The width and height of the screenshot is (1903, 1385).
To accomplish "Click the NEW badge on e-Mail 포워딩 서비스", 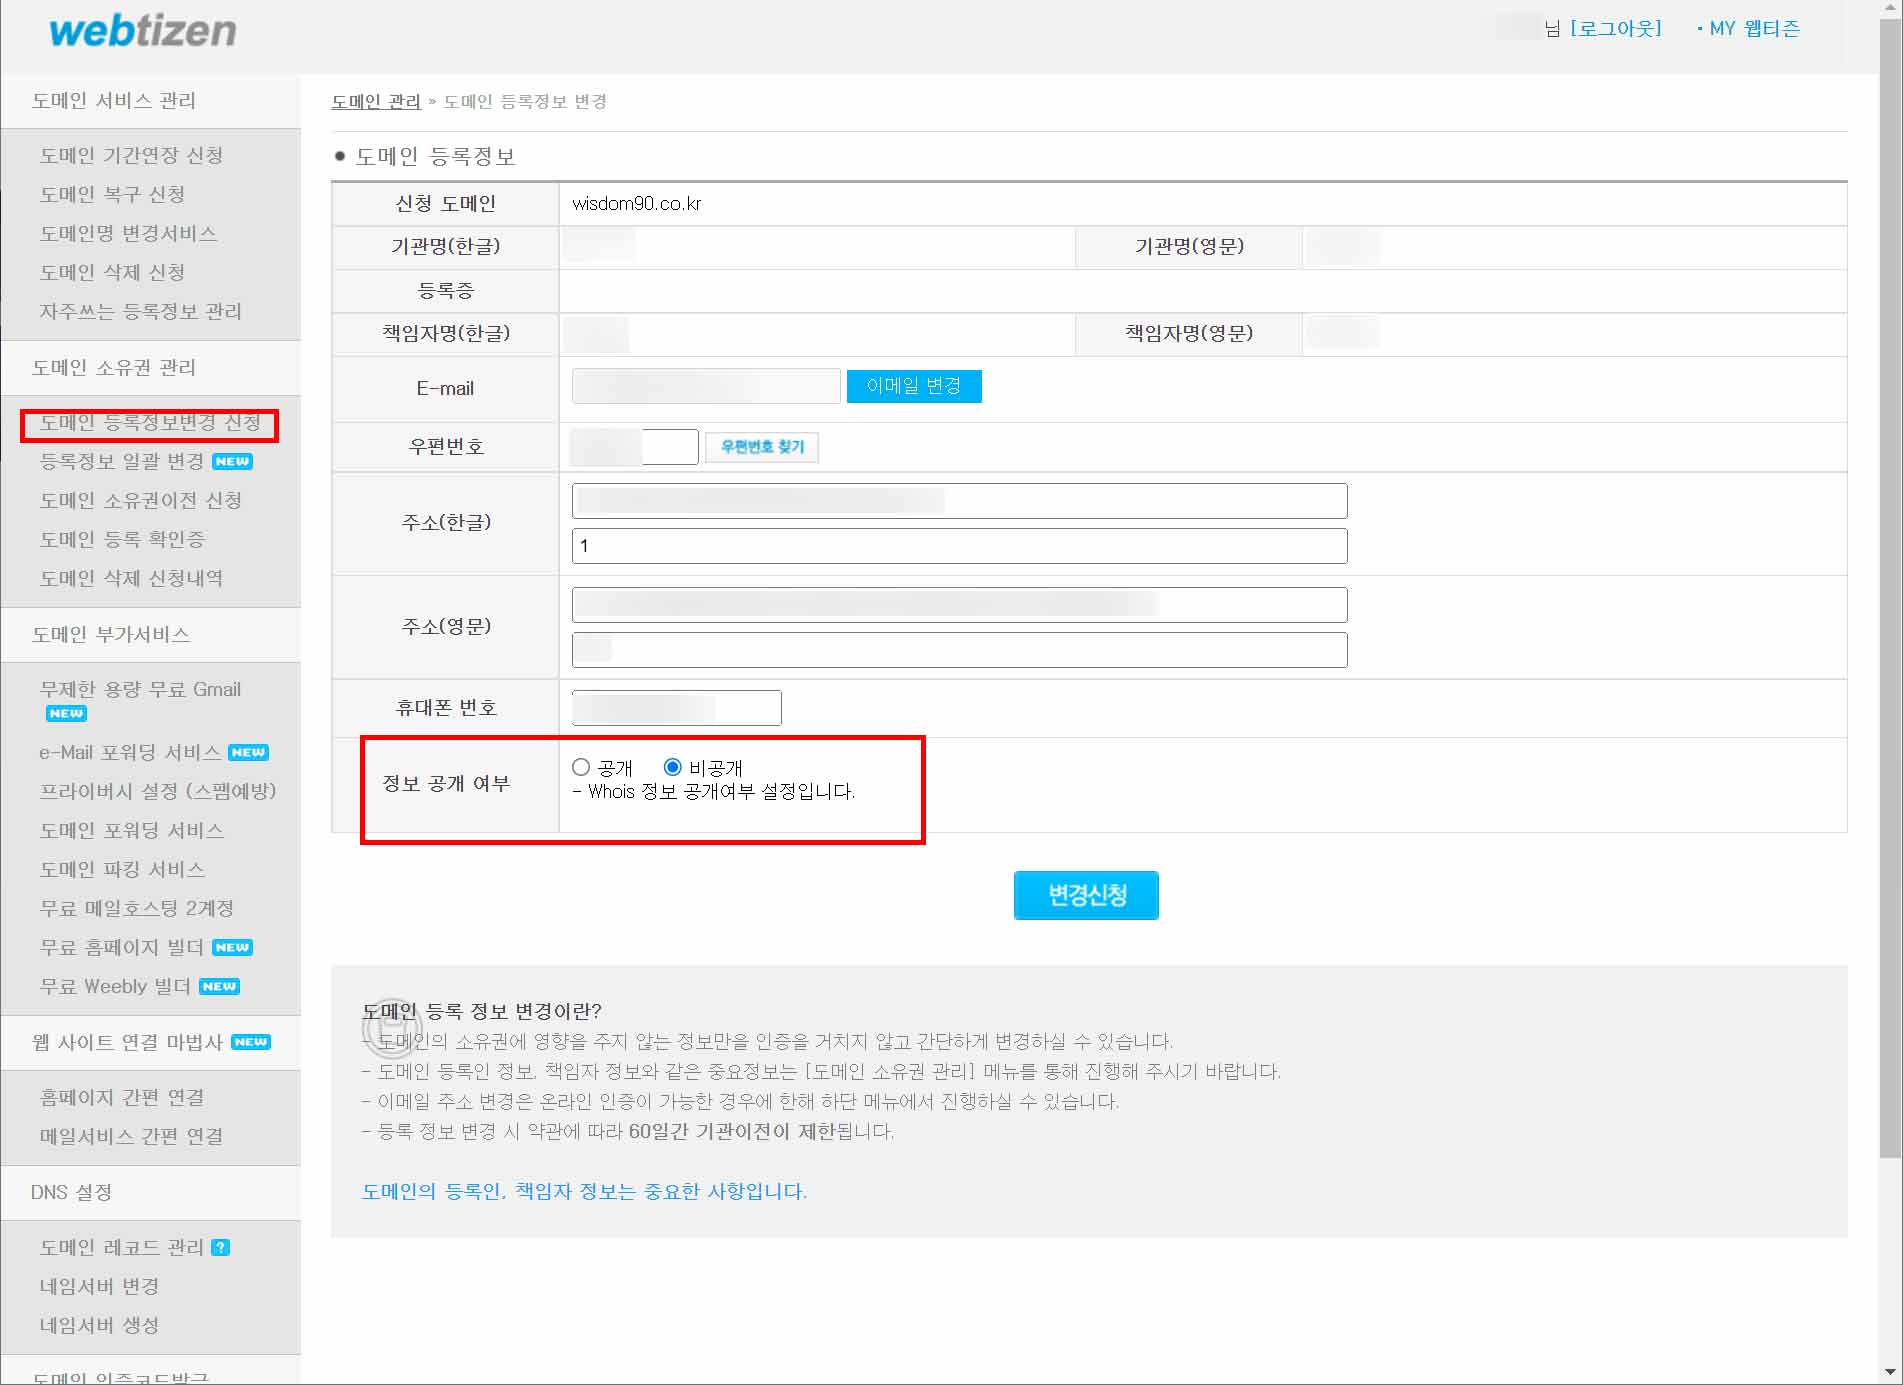I will [249, 752].
